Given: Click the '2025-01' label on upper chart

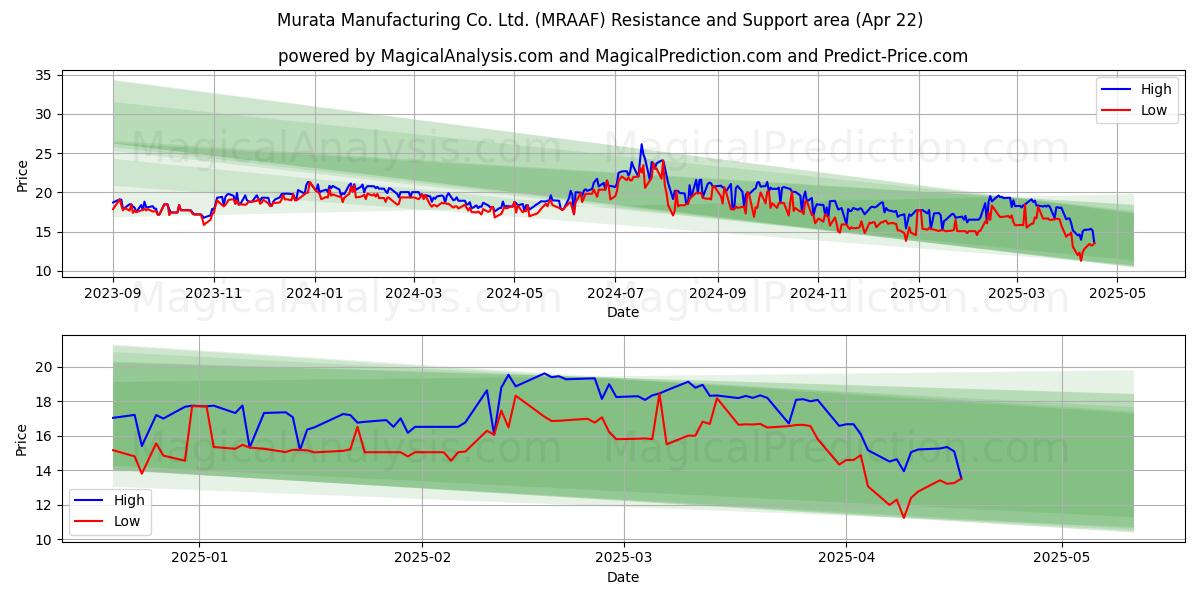Looking at the screenshot, I should (x=918, y=293).
